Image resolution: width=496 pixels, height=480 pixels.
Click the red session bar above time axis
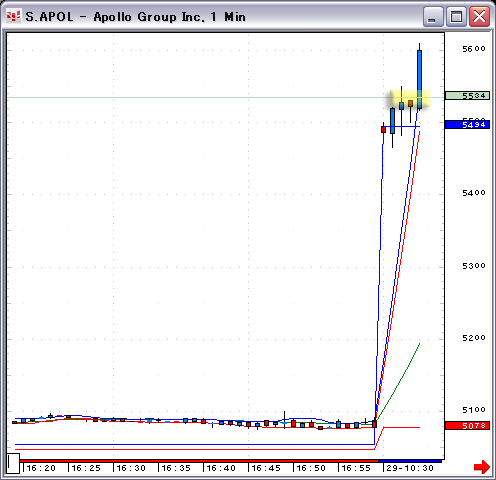click(199, 461)
